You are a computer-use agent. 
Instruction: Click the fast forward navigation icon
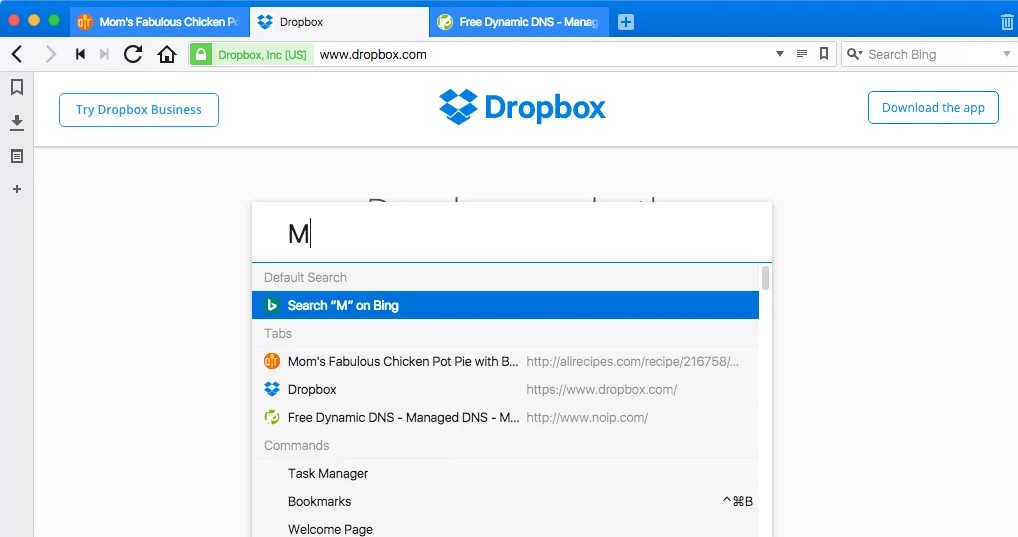[104, 55]
